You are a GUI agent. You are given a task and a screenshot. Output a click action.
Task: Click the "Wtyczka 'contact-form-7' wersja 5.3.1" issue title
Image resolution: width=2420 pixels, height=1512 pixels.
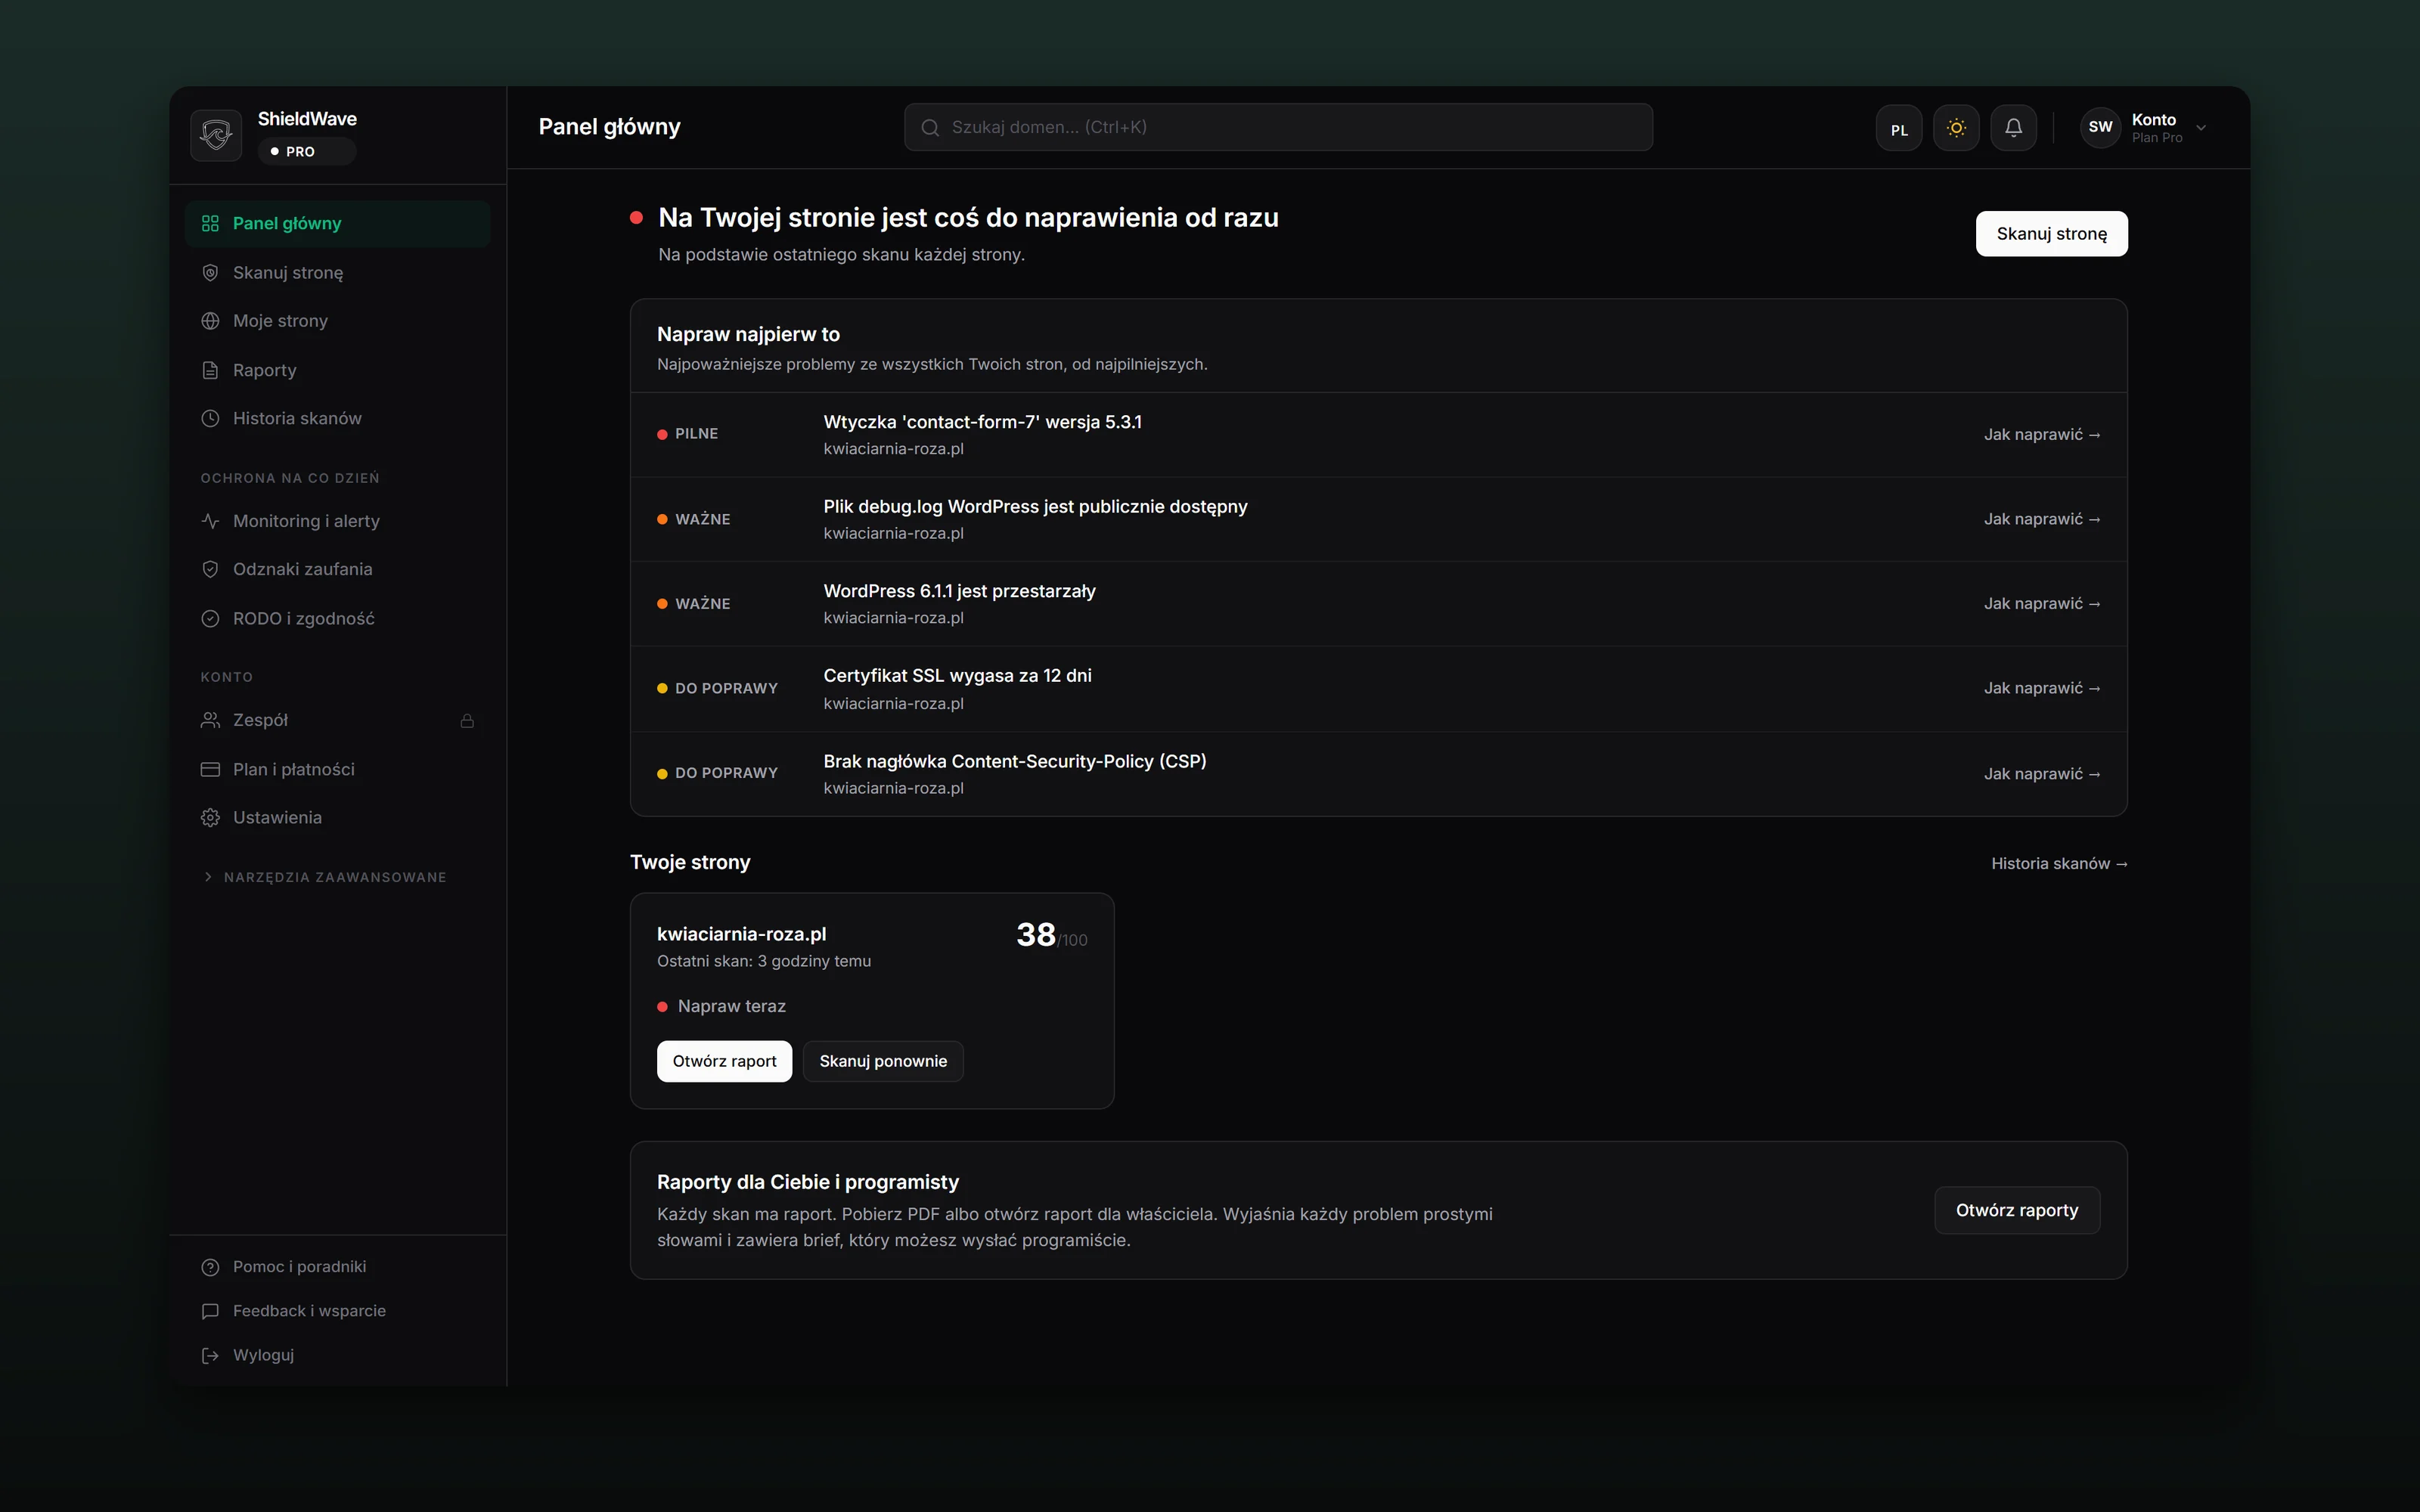(x=982, y=422)
